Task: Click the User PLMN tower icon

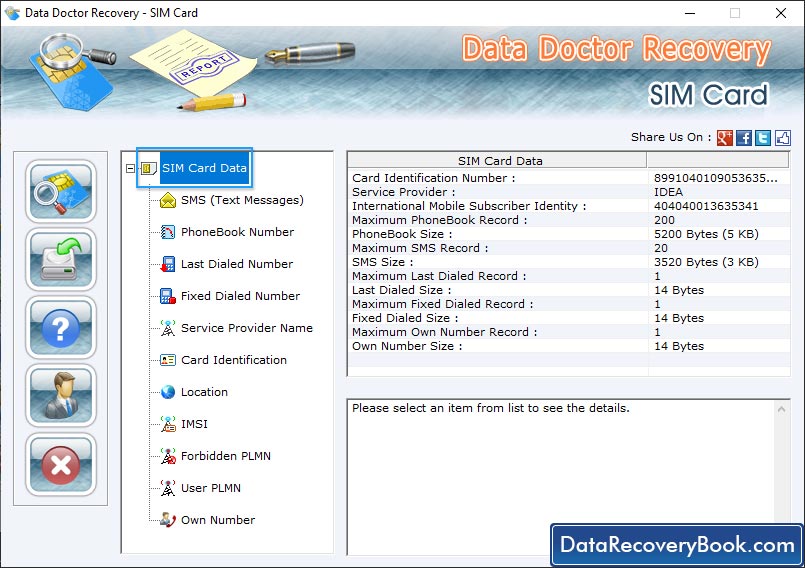Action: [x=168, y=488]
